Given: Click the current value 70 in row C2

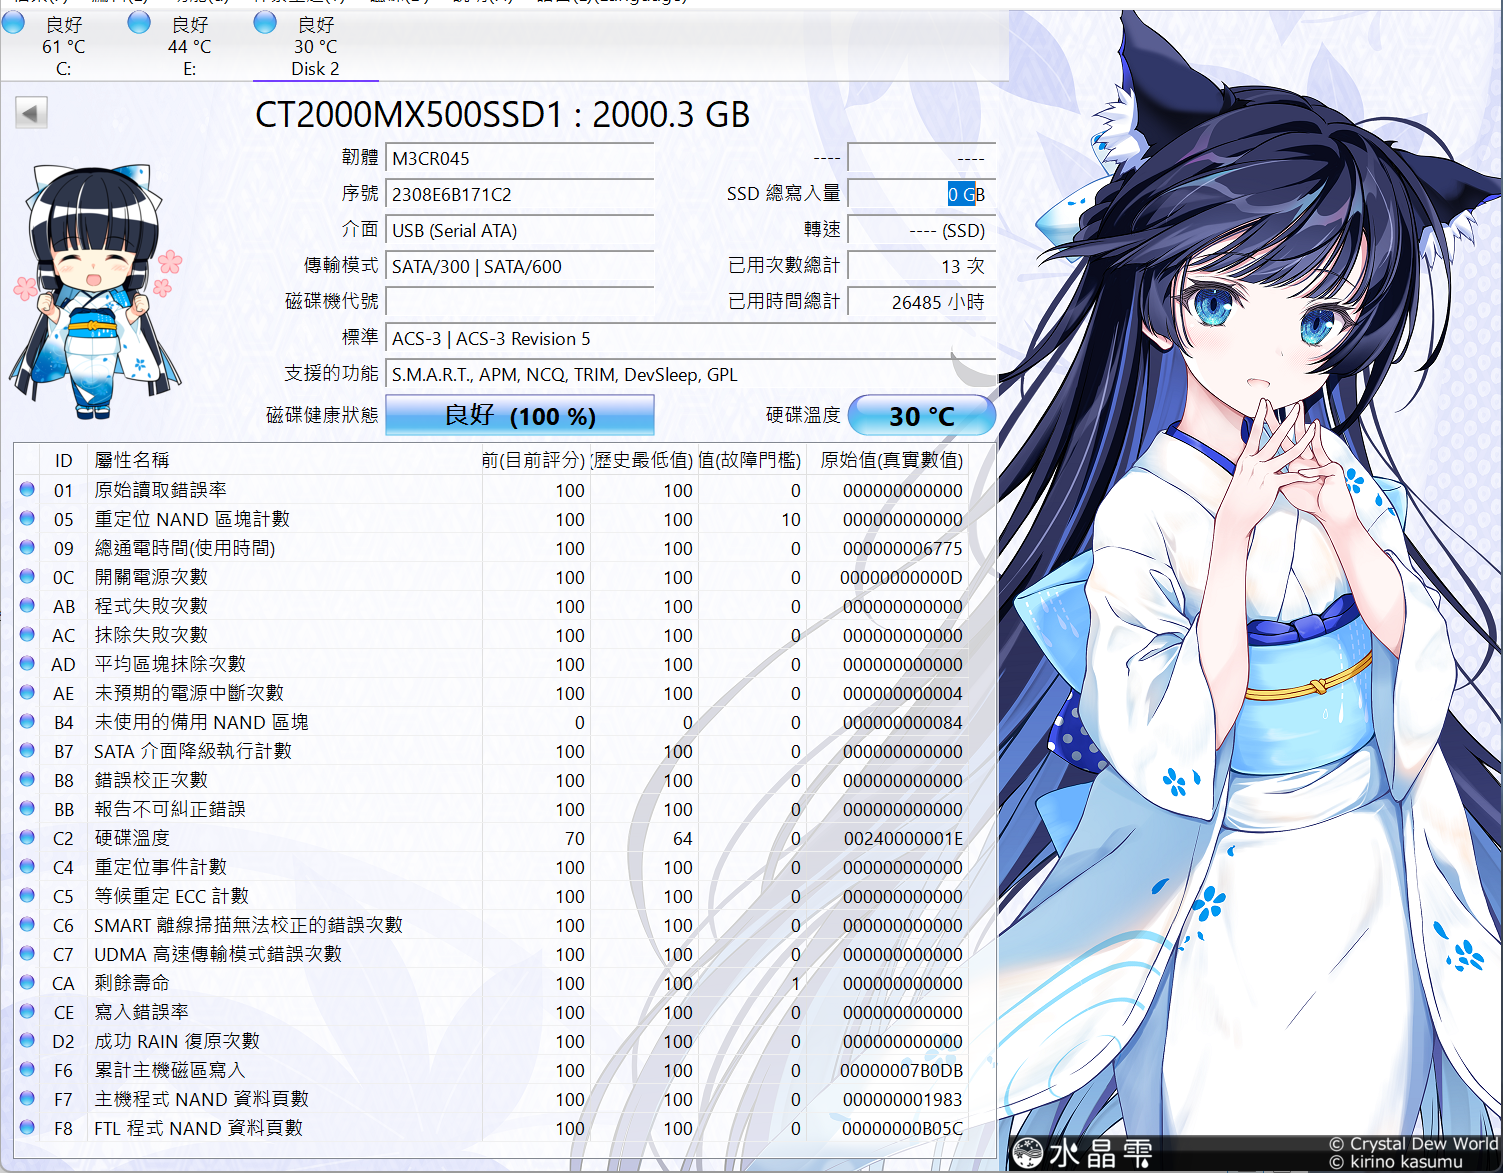Looking at the screenshot, I should pos(575,839).
